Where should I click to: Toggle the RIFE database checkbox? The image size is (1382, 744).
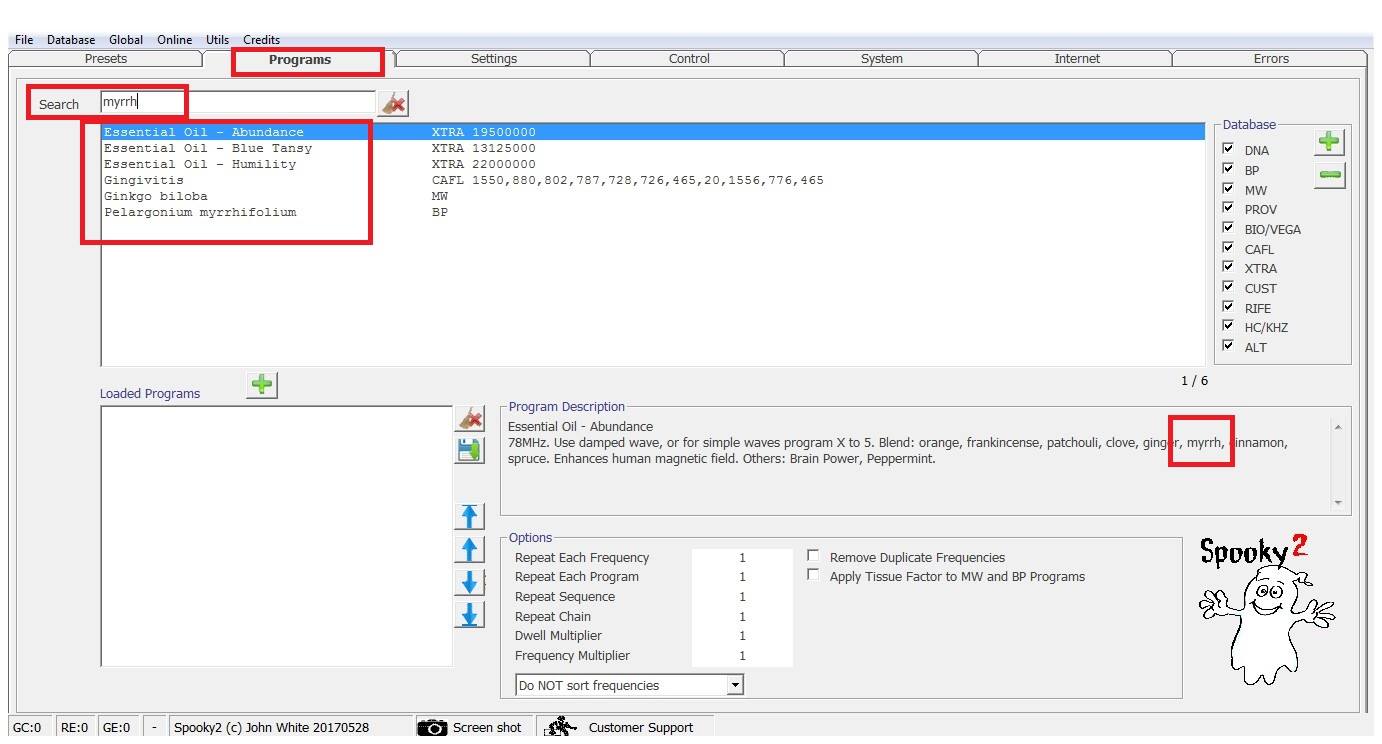tap(1228, 307)
